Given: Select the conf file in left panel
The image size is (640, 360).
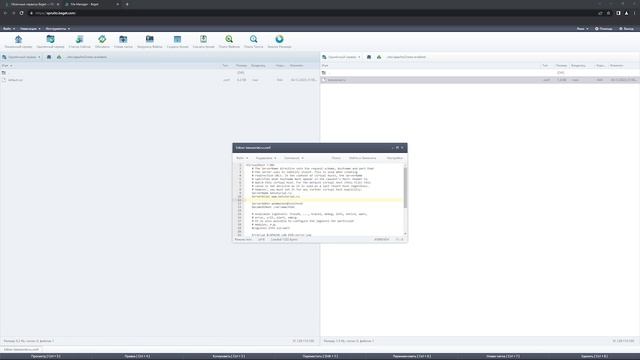Looking at the screenshot, I should coord(159,80).
